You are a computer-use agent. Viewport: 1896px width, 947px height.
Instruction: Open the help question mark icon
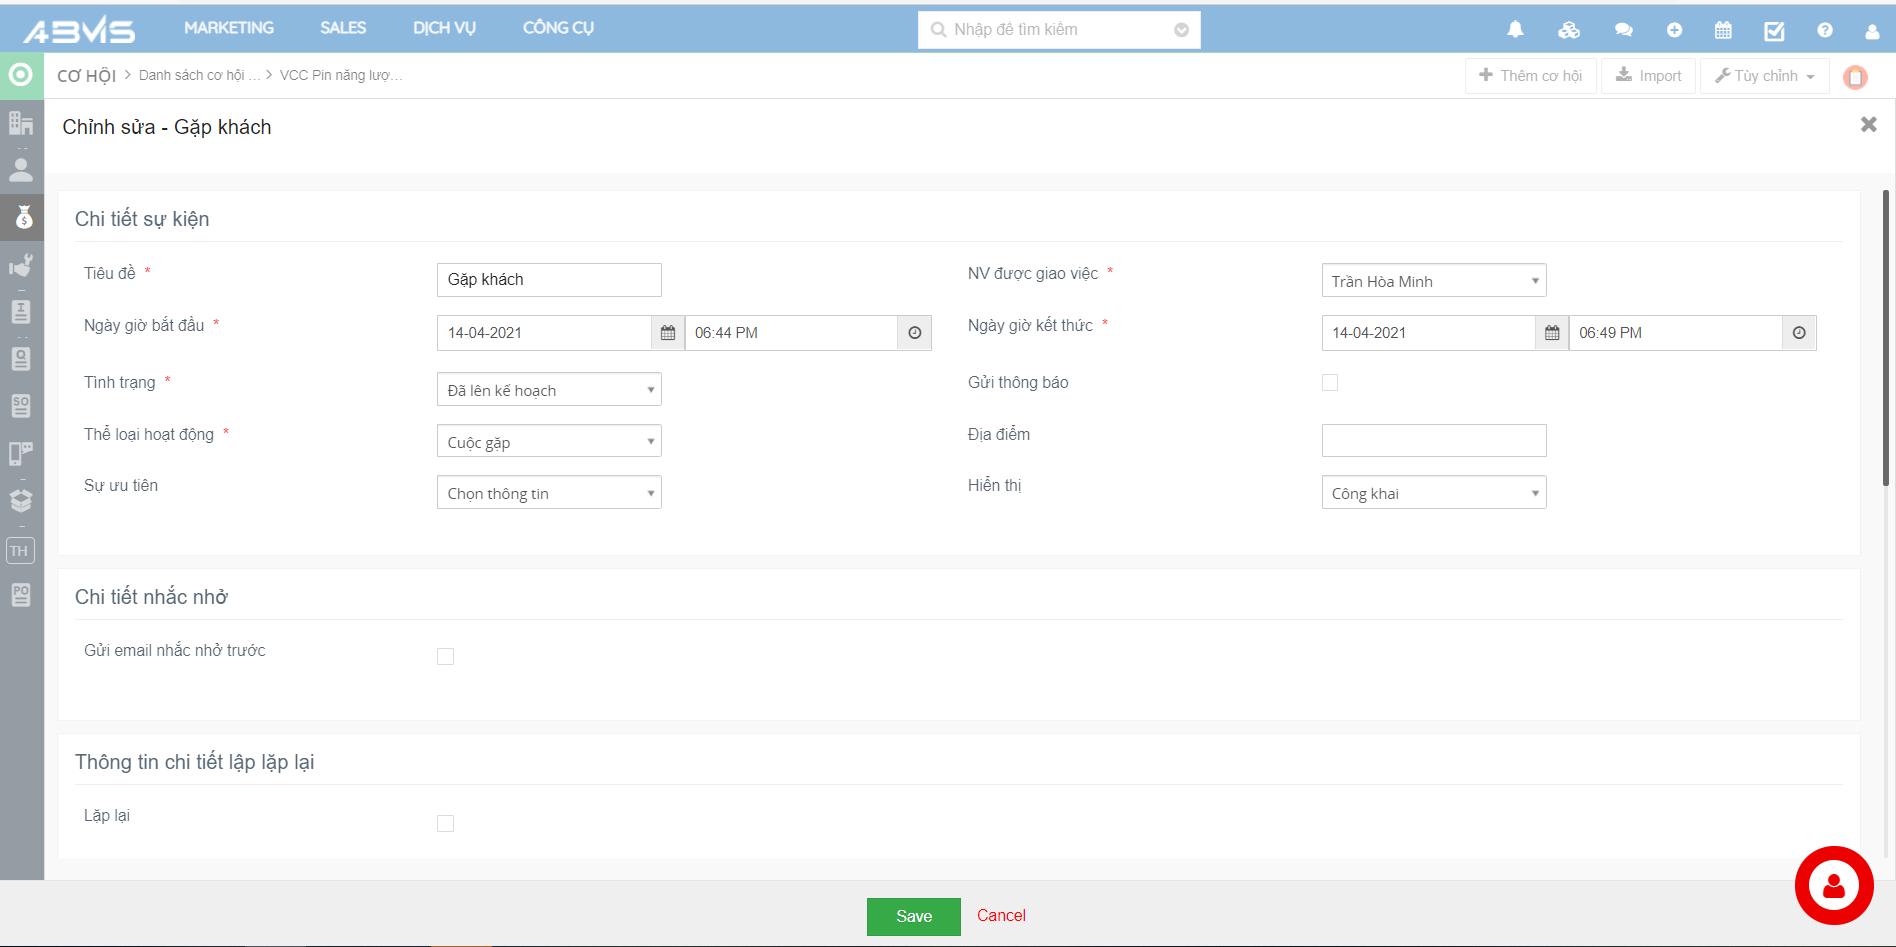1825,30
